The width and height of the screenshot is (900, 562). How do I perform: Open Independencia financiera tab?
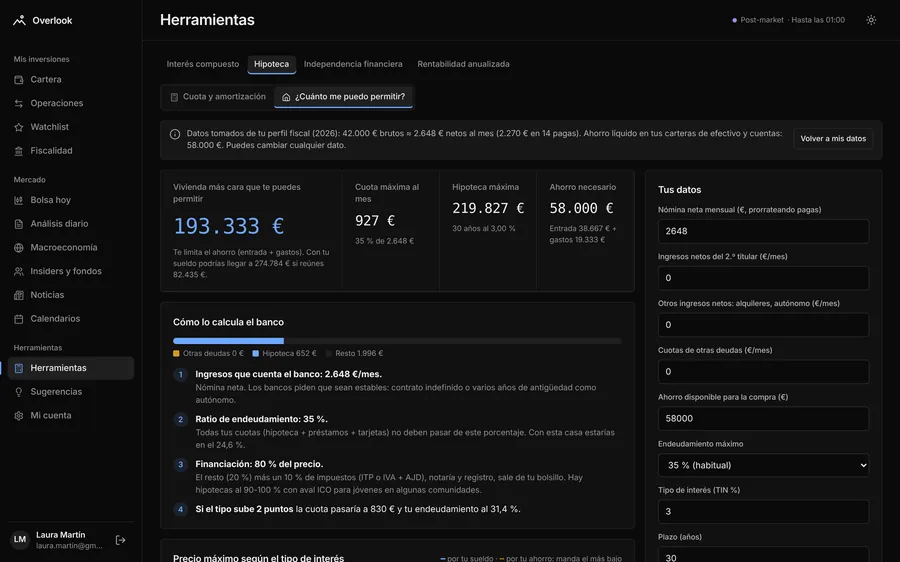coord(353,64)
